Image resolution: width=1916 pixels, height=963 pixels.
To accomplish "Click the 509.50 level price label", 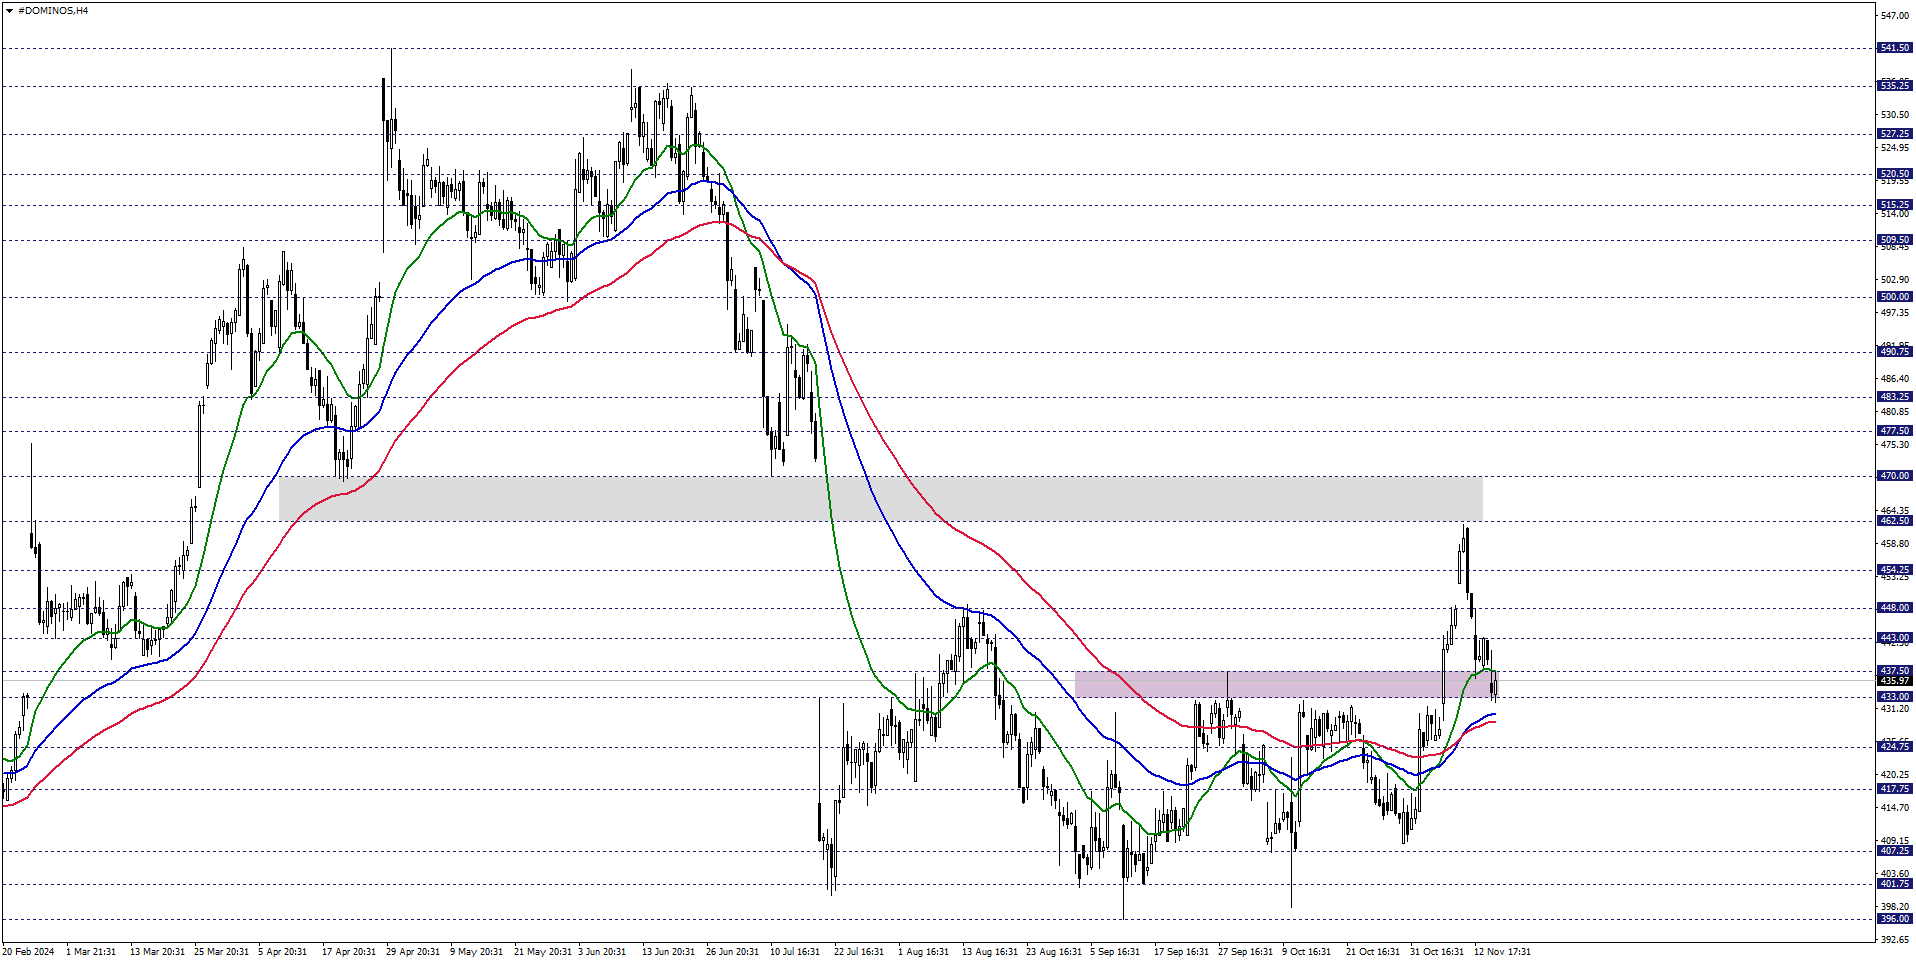I will (1894, 240).
